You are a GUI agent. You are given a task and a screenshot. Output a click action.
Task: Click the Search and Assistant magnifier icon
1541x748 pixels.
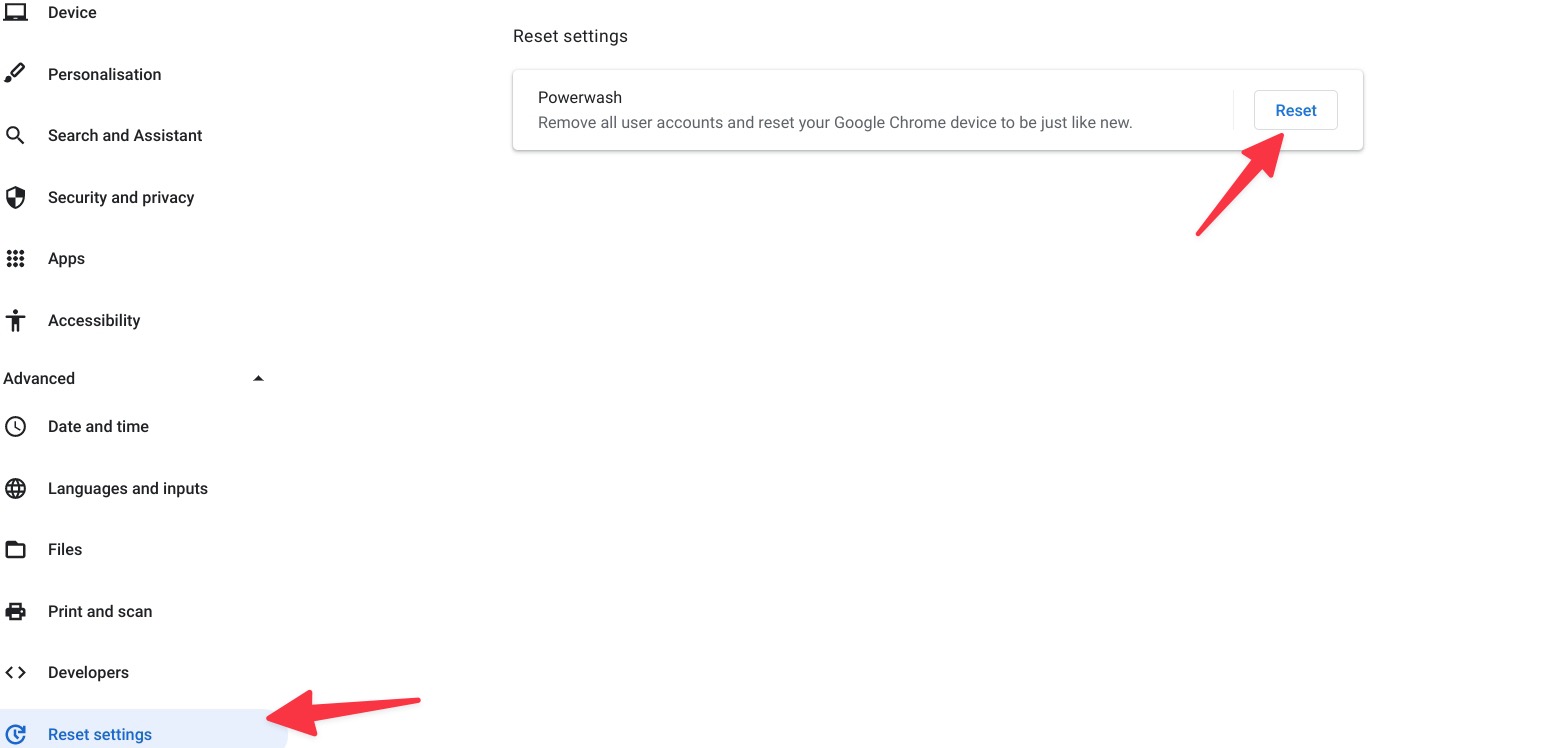pos(15,135)
